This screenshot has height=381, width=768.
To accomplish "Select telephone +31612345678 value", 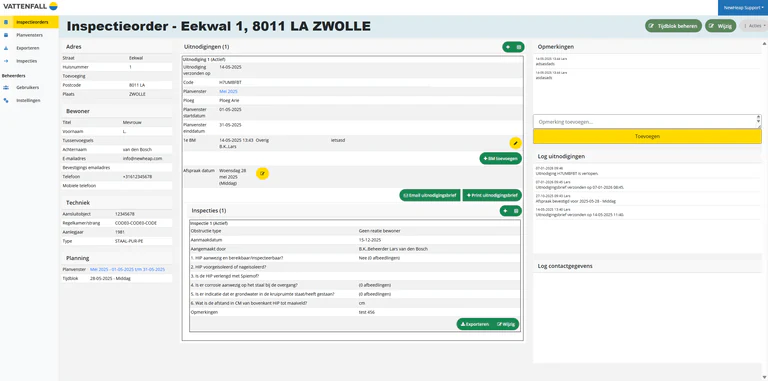I will tap(138, 176).
